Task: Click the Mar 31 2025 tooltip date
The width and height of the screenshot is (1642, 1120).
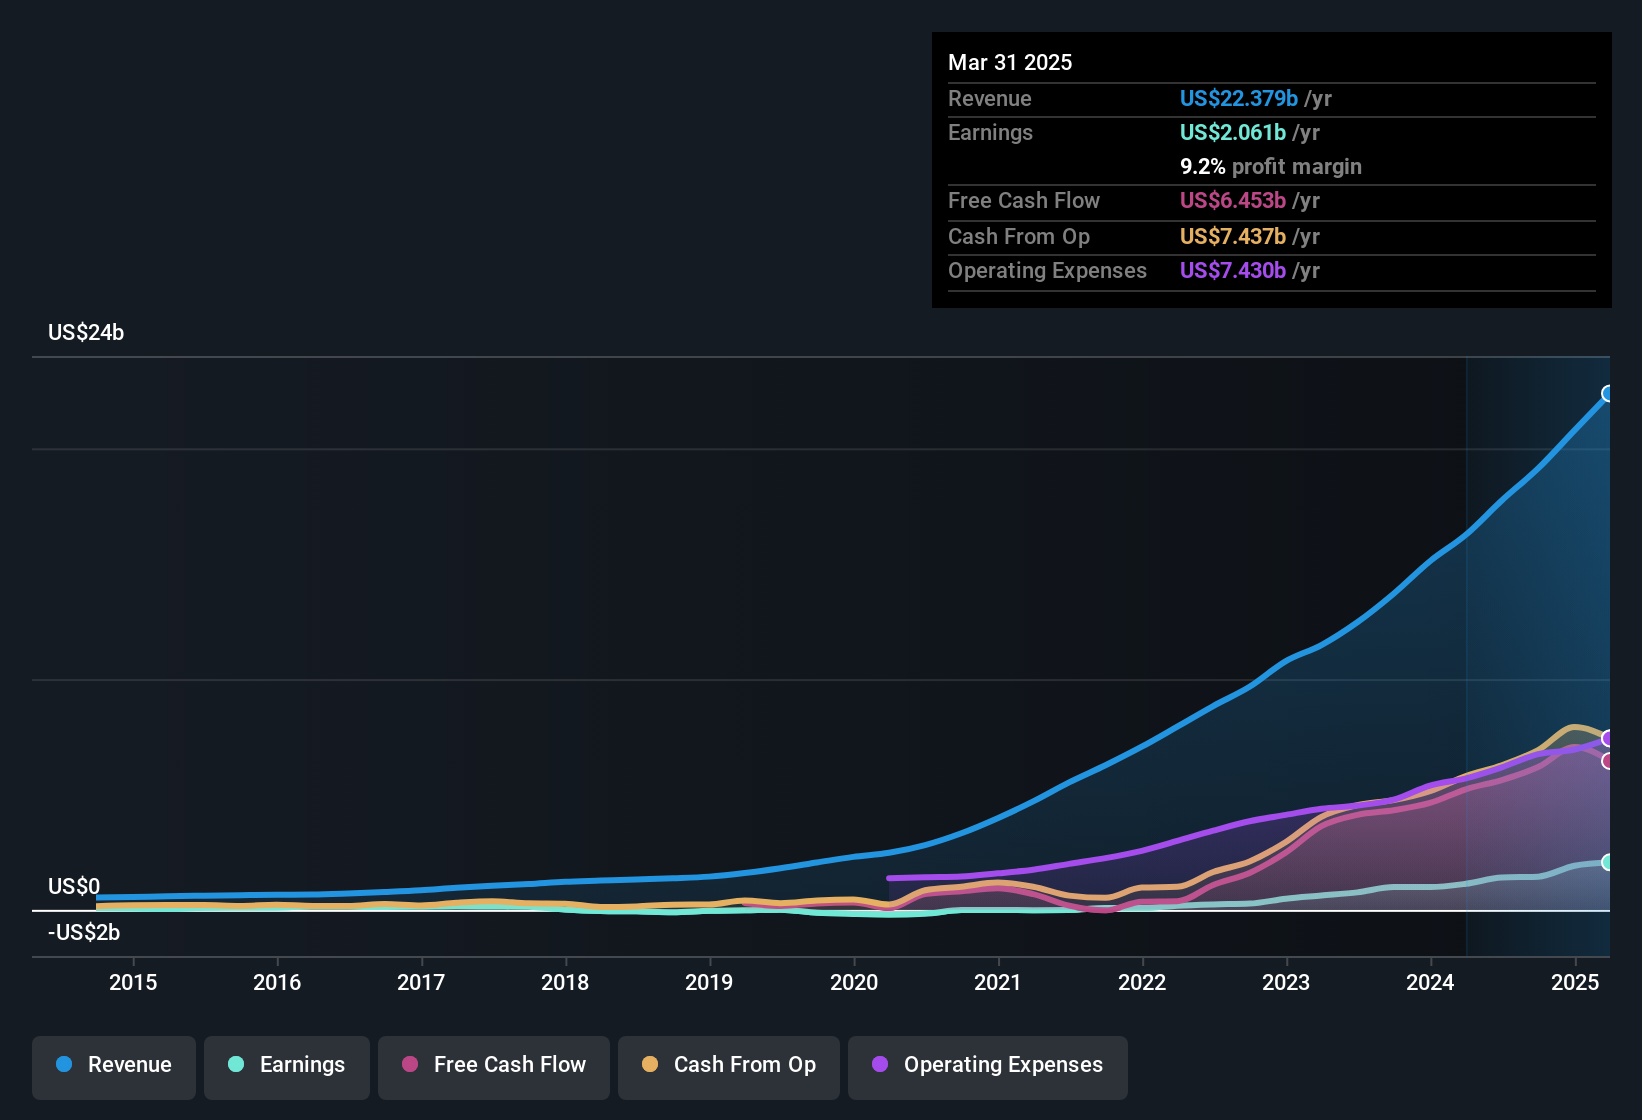Action: tap(1010, 62)
